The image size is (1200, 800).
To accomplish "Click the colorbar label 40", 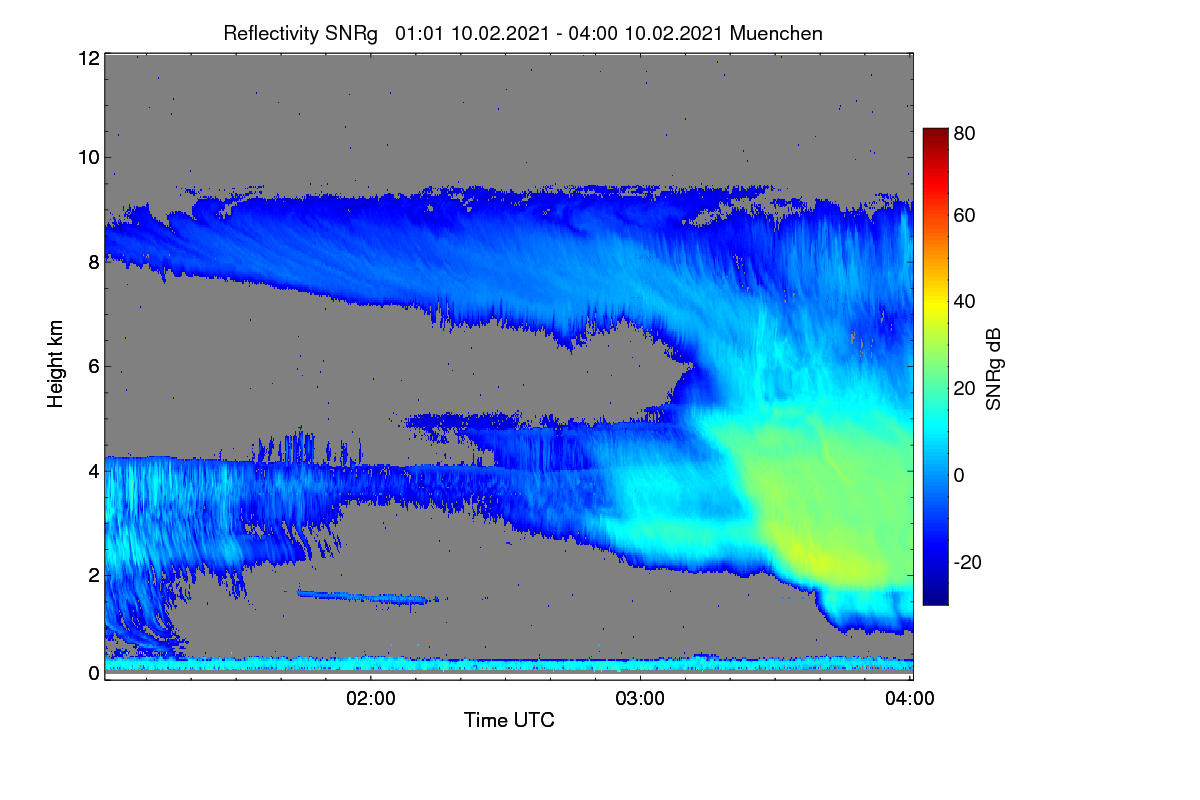I will point(964,301).
